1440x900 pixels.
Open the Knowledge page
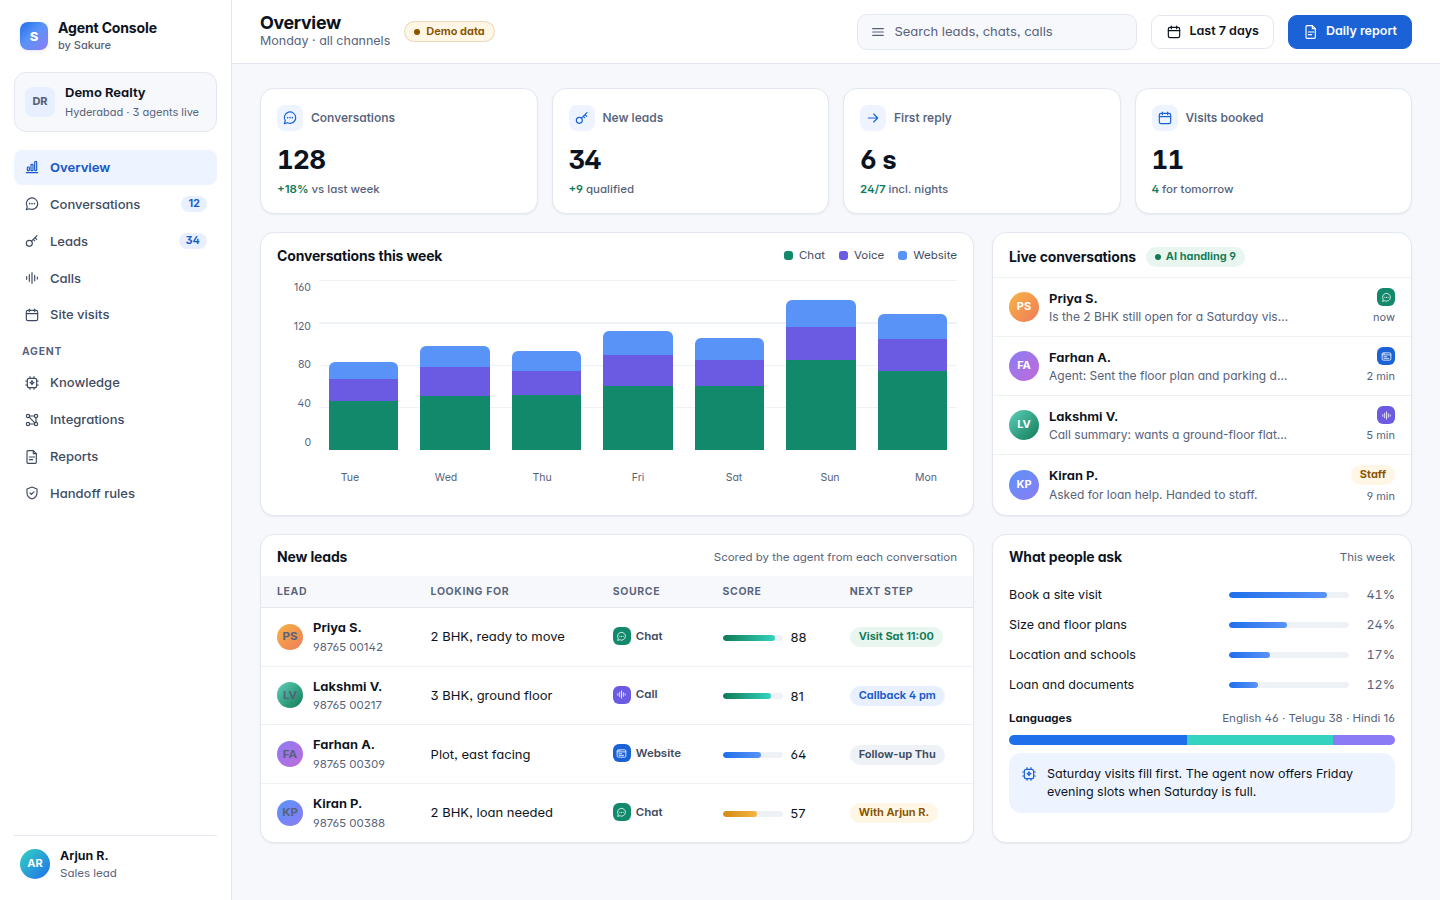tap(115, 383)
